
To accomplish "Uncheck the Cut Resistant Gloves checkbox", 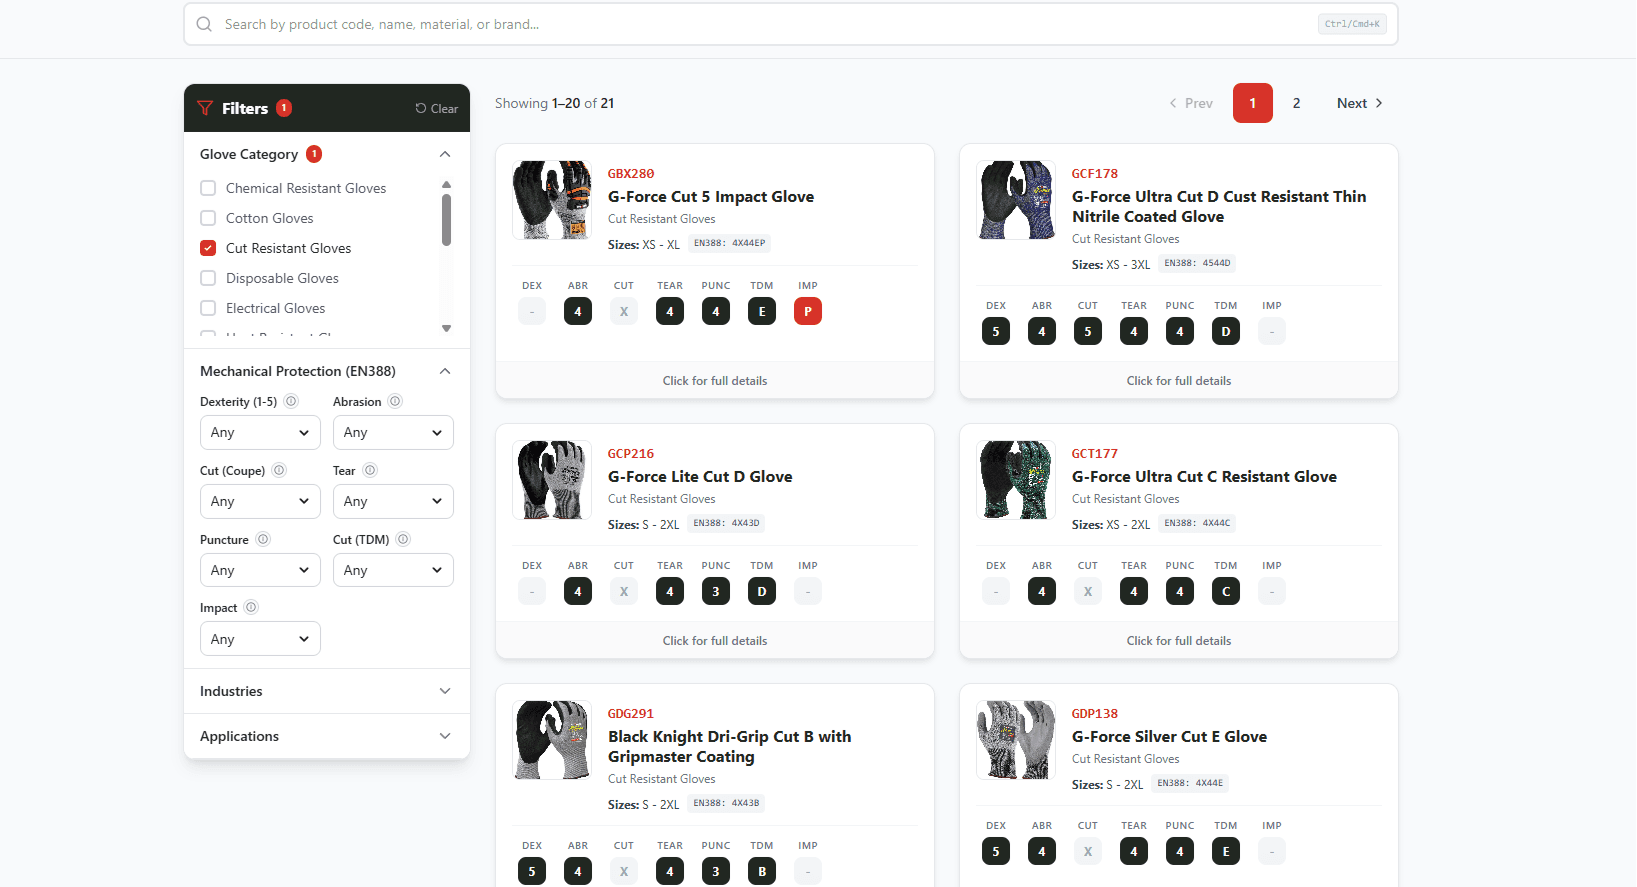I will tap(208, 248).
